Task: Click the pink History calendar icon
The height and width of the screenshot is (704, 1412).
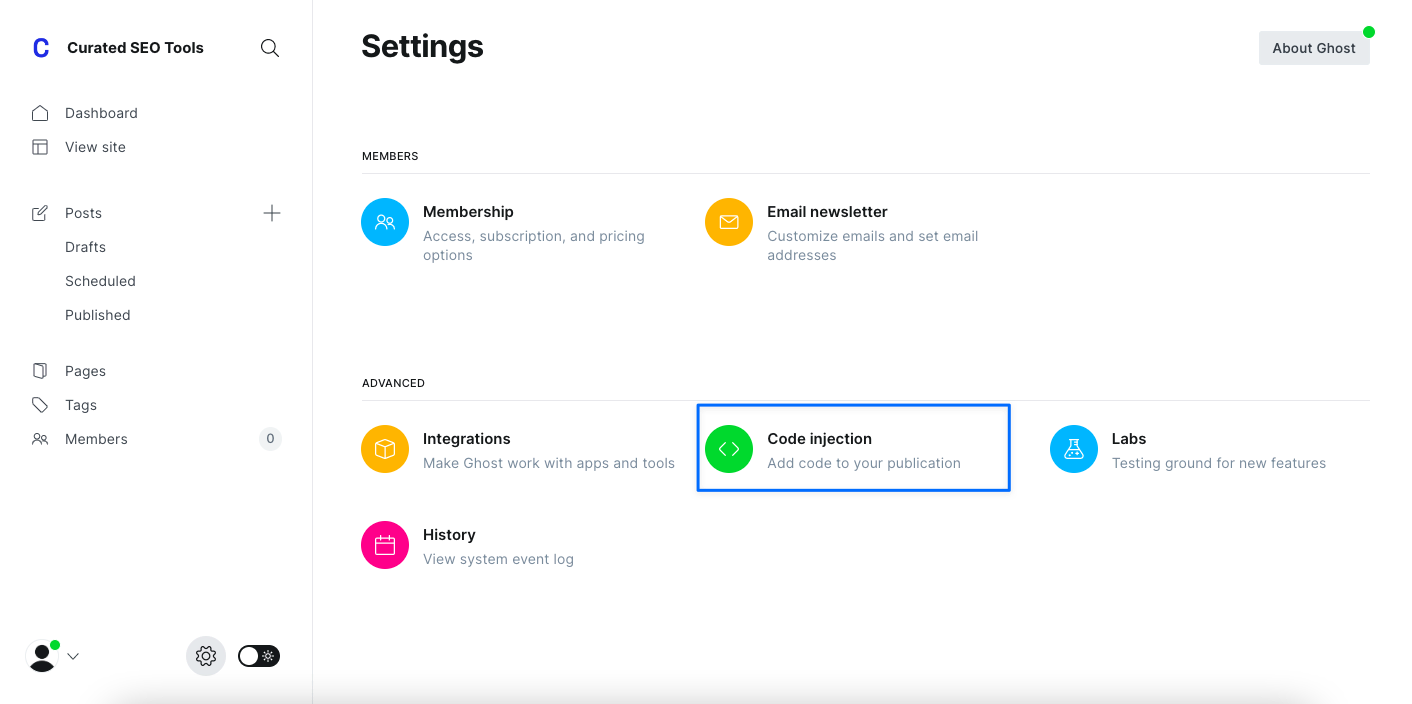Action: tap(385, 545)
